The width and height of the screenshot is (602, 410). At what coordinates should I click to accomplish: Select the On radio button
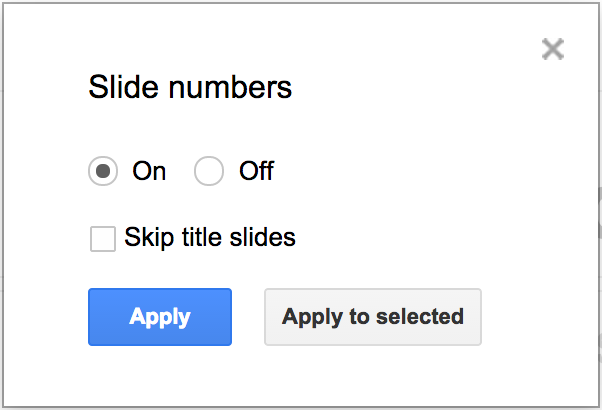(103, 171)
